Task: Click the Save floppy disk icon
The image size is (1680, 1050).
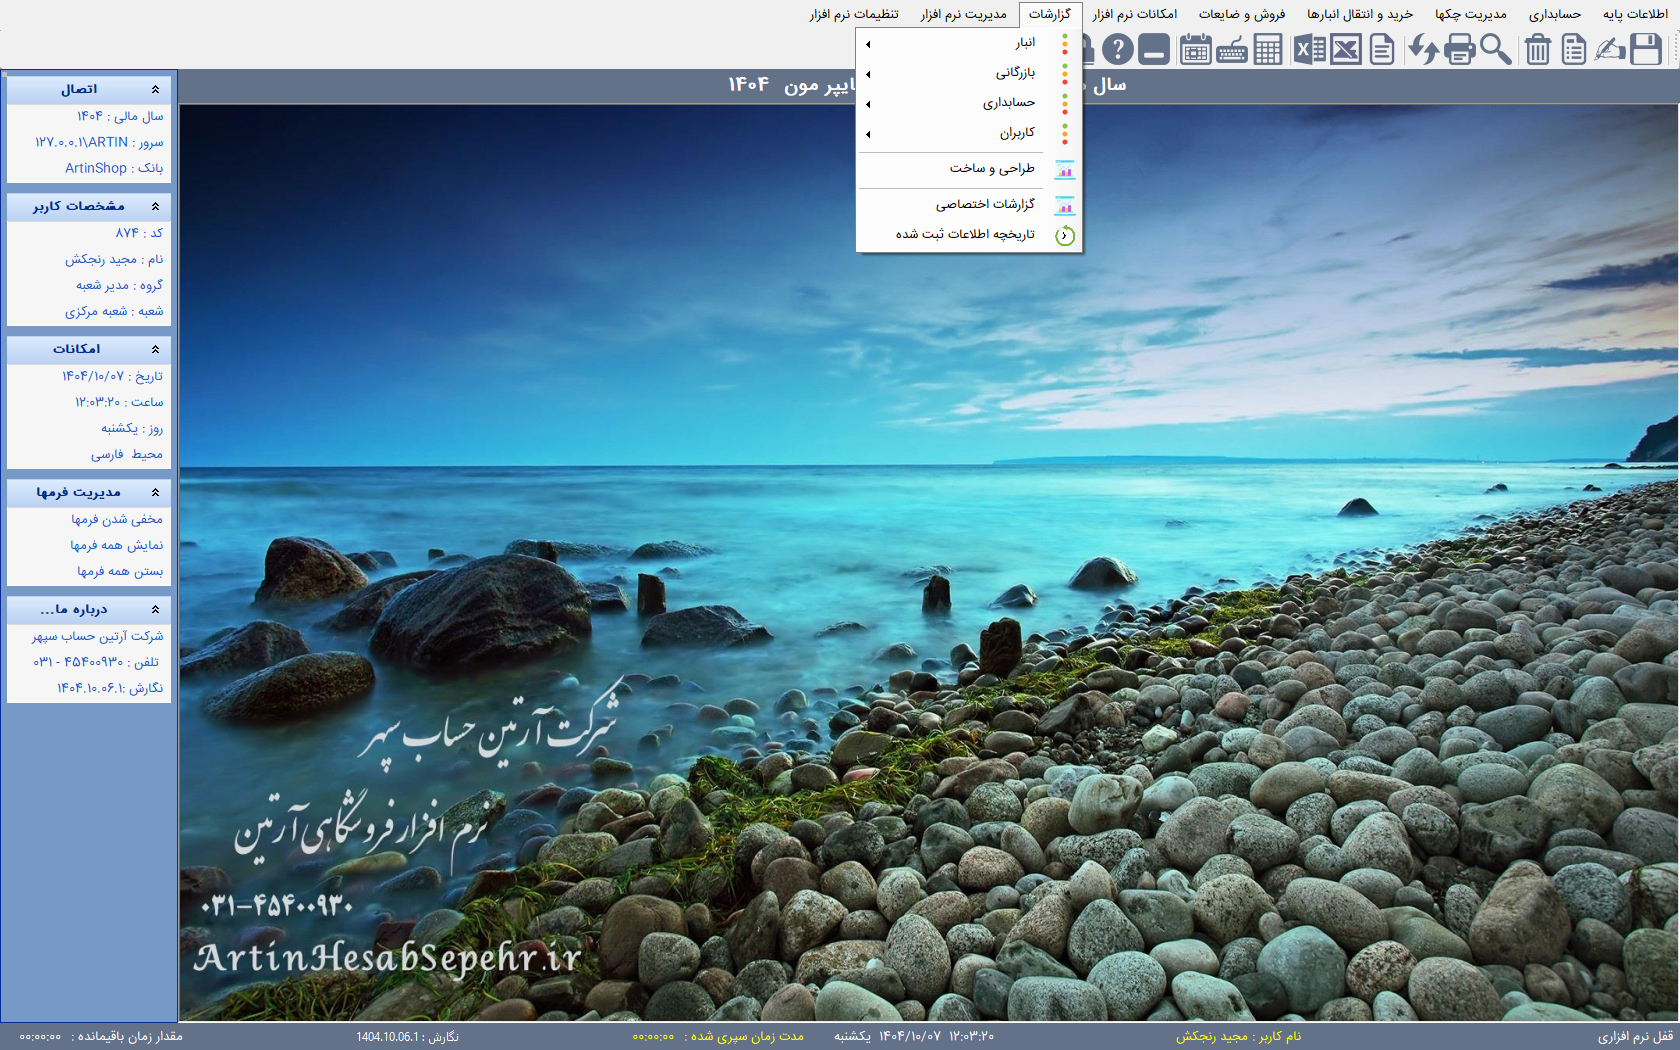Action: 1645,49
